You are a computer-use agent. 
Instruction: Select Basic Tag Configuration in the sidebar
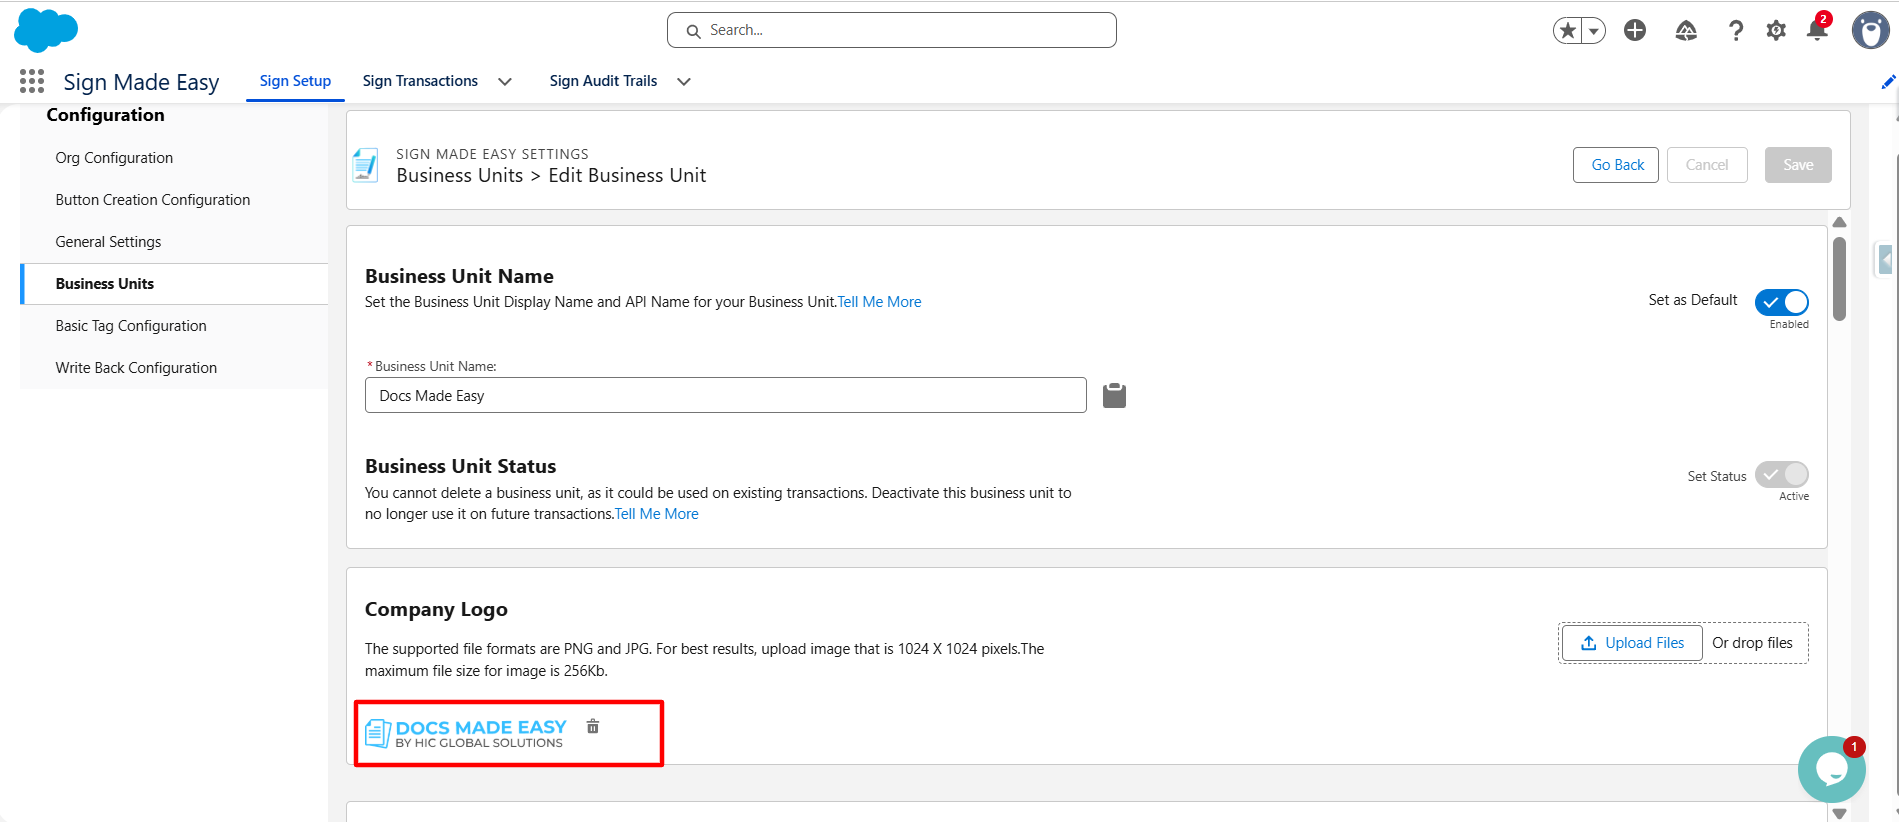point(174,326)
